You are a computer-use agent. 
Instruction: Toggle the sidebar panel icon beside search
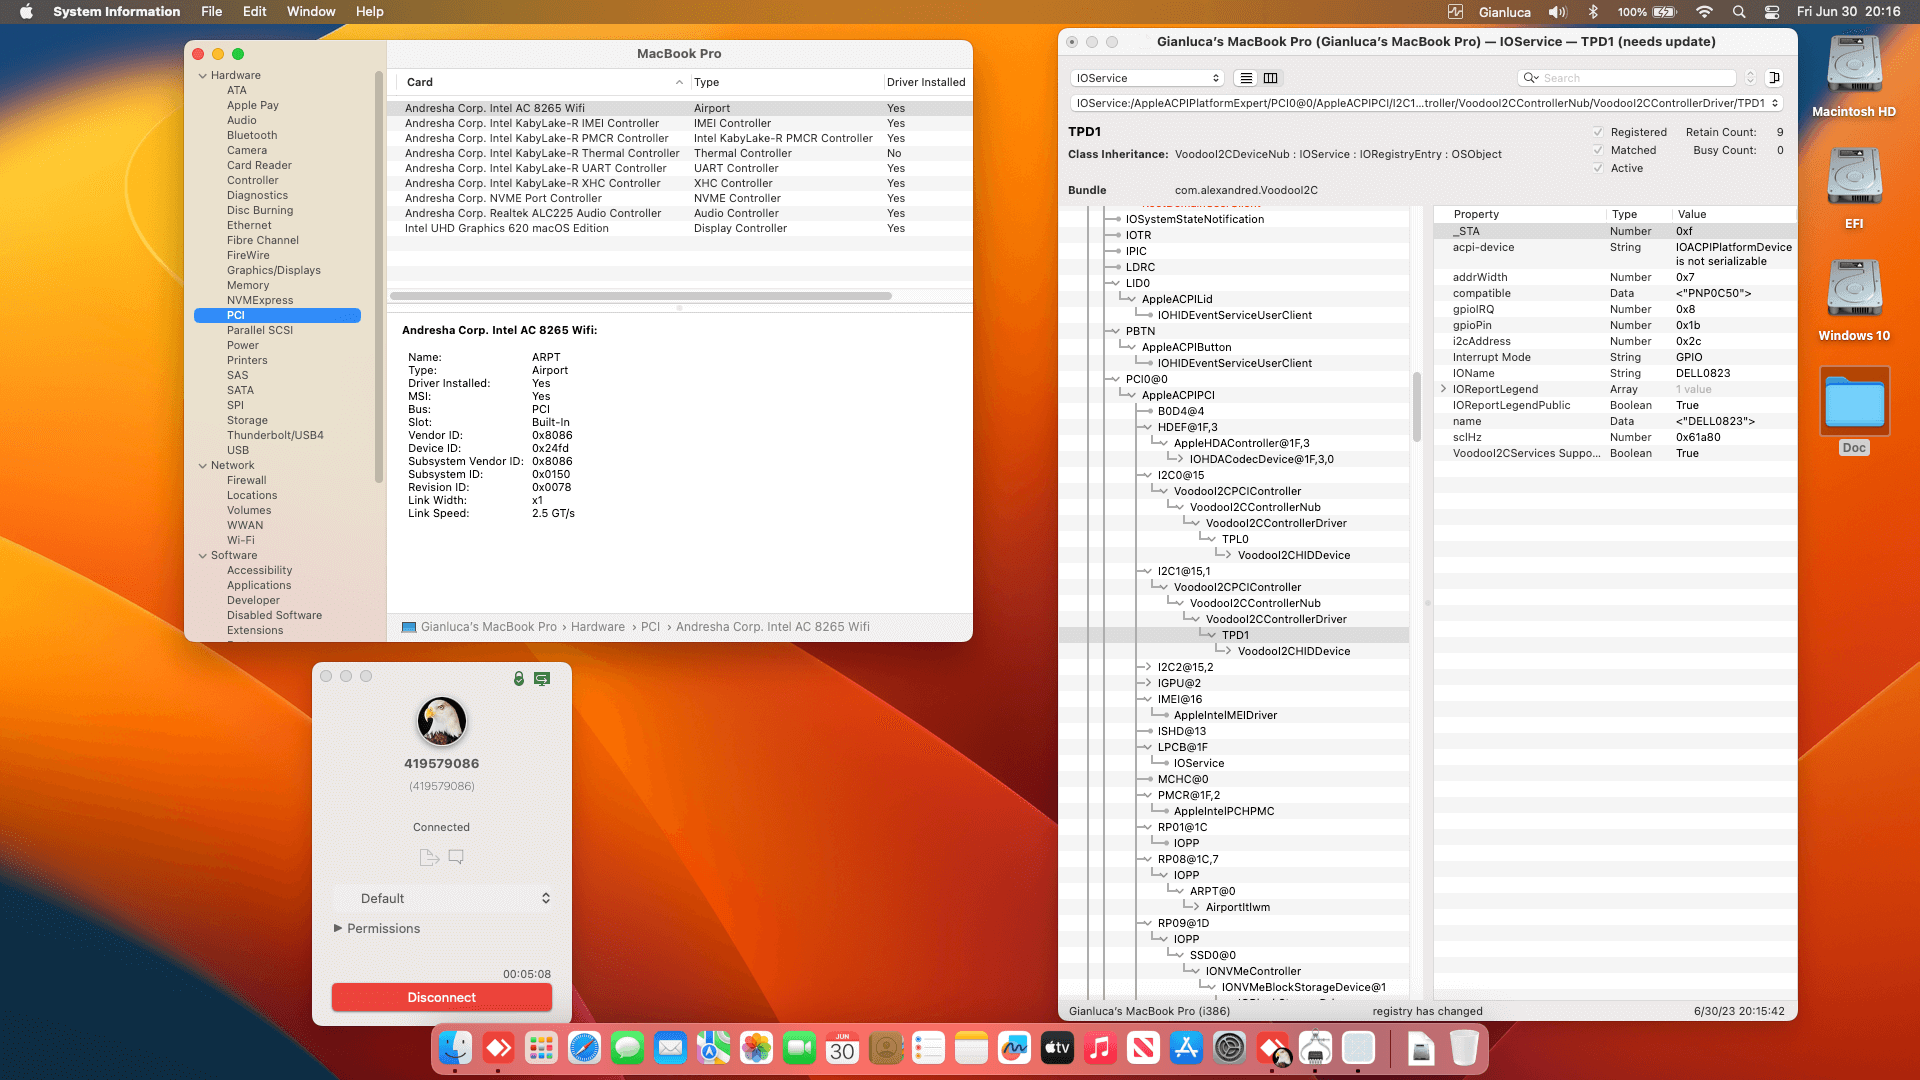click(x=1774, y=78)
